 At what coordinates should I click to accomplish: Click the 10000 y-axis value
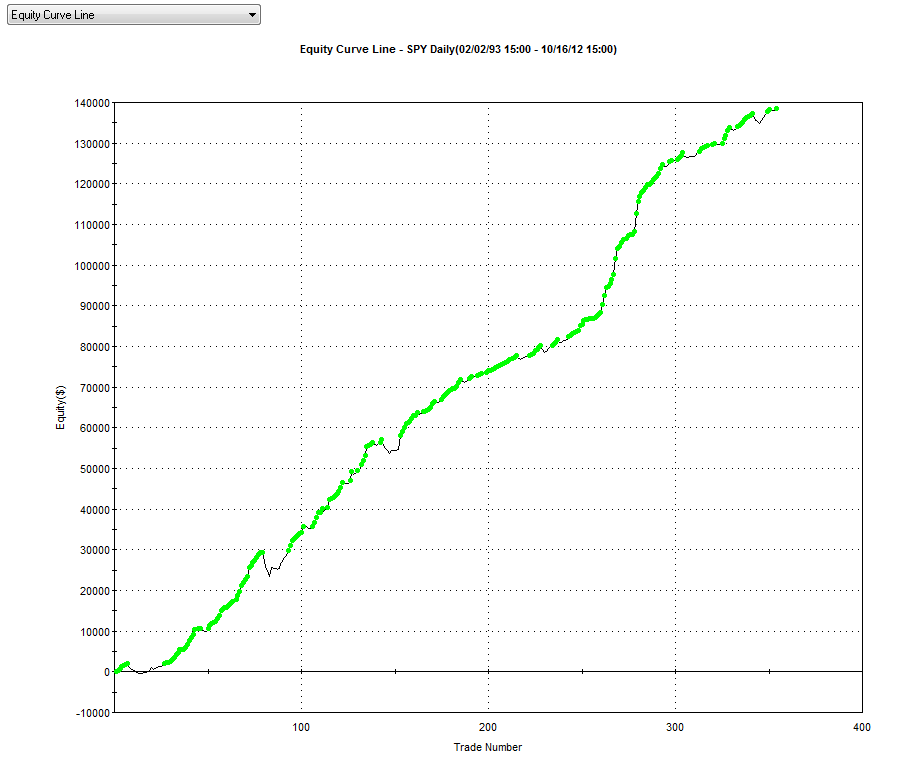click(95, 632)
